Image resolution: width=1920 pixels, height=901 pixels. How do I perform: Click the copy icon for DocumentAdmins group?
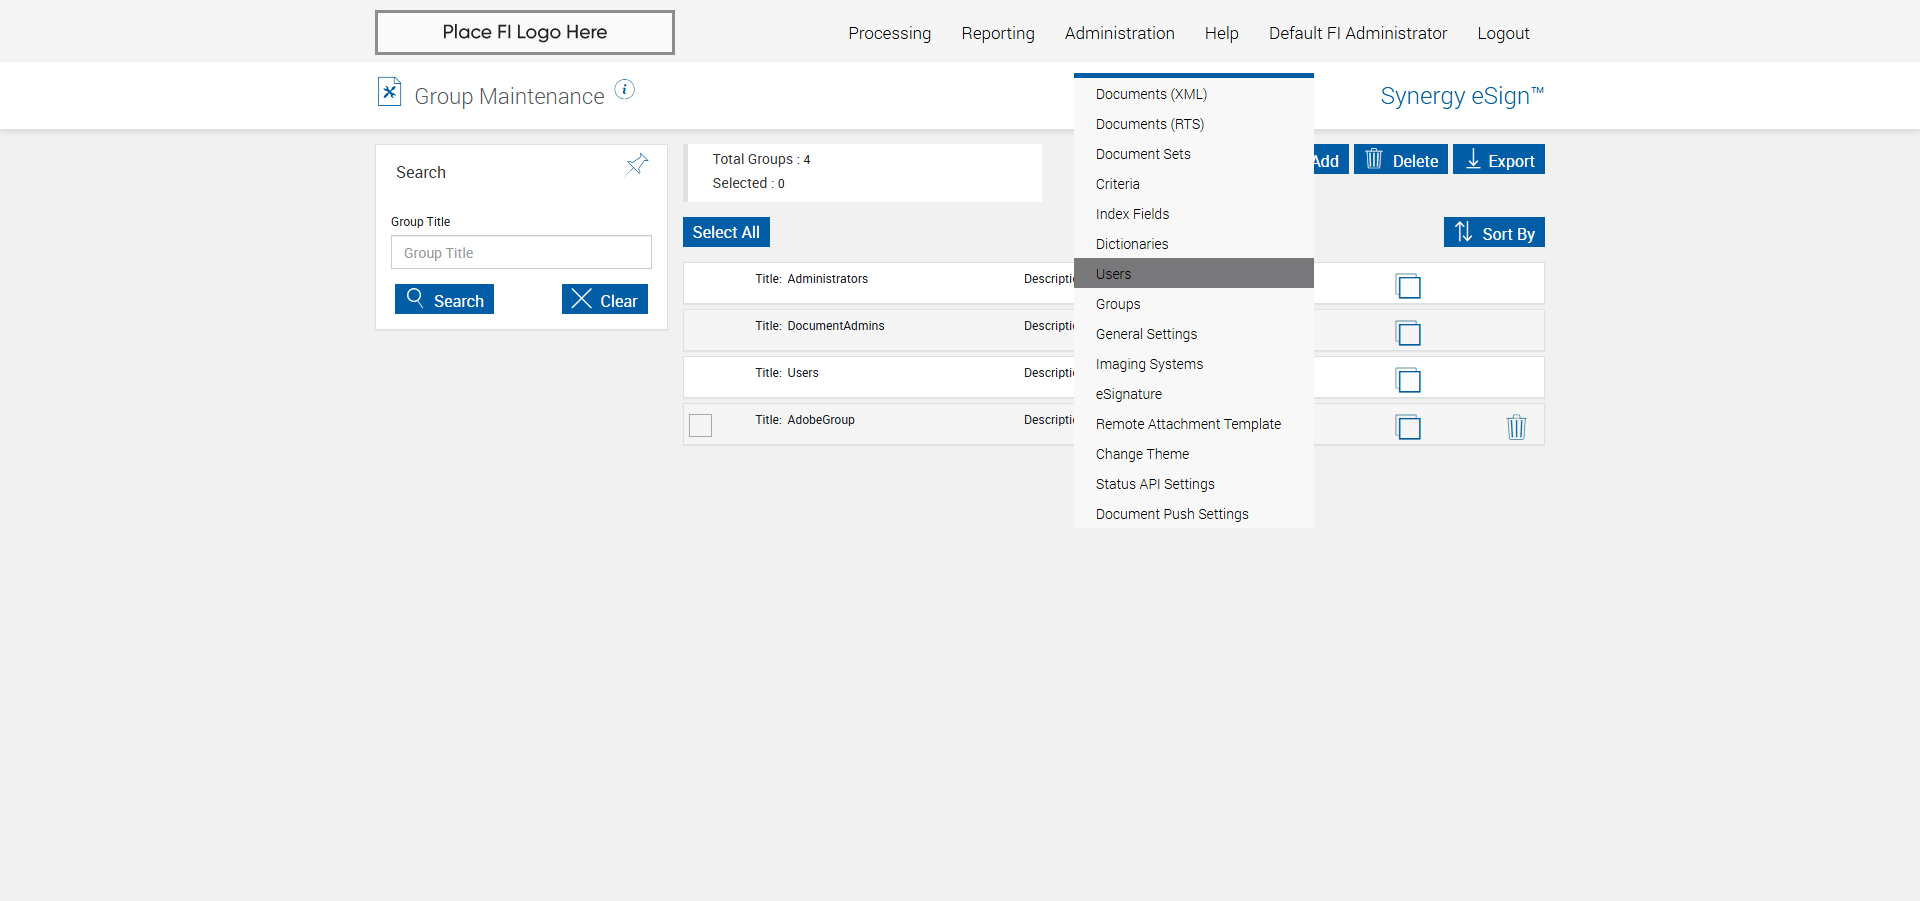(x=1408, y=333)
